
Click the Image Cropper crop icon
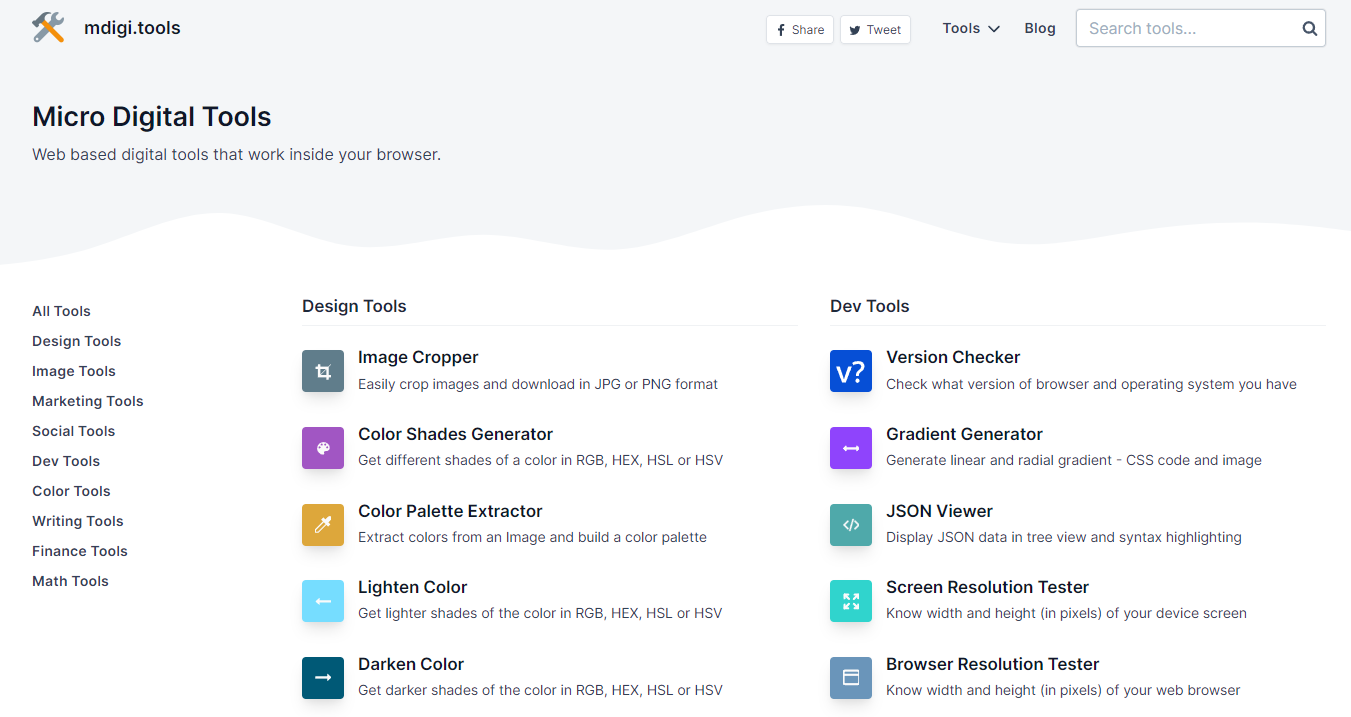point(323,371)
